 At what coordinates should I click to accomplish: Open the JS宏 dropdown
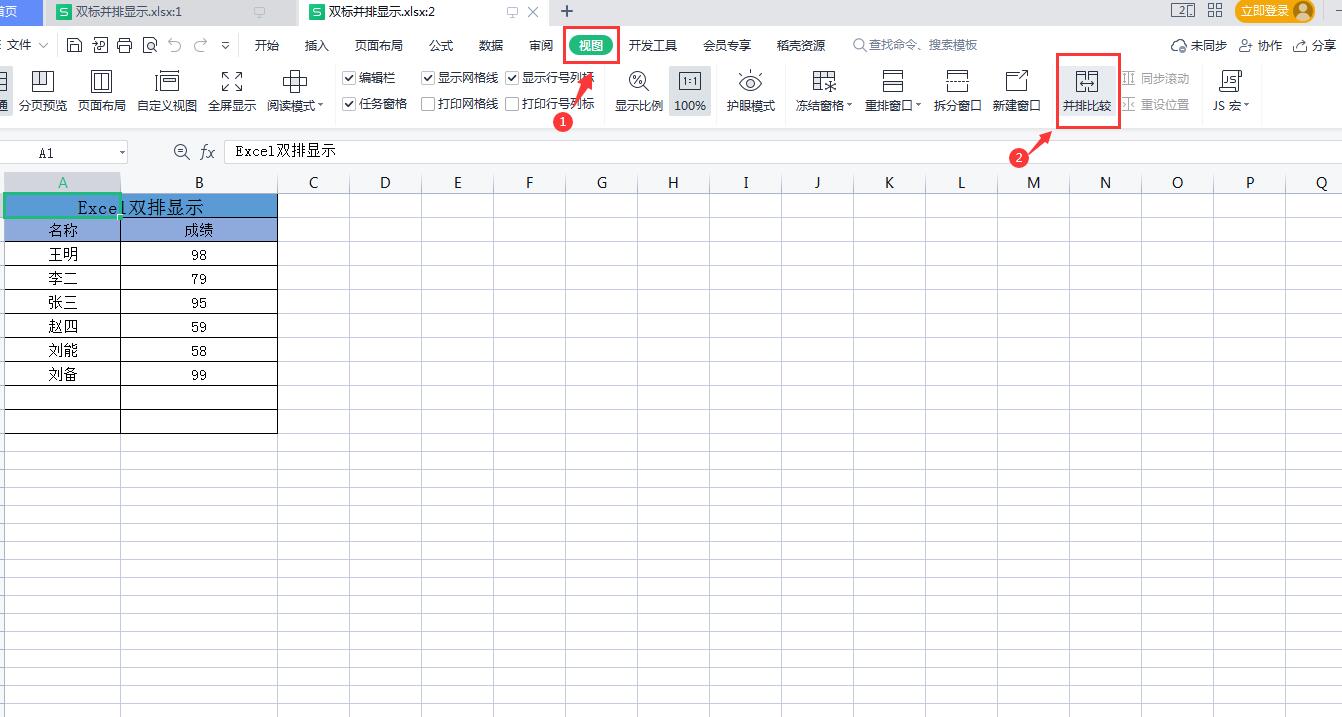1230,89
